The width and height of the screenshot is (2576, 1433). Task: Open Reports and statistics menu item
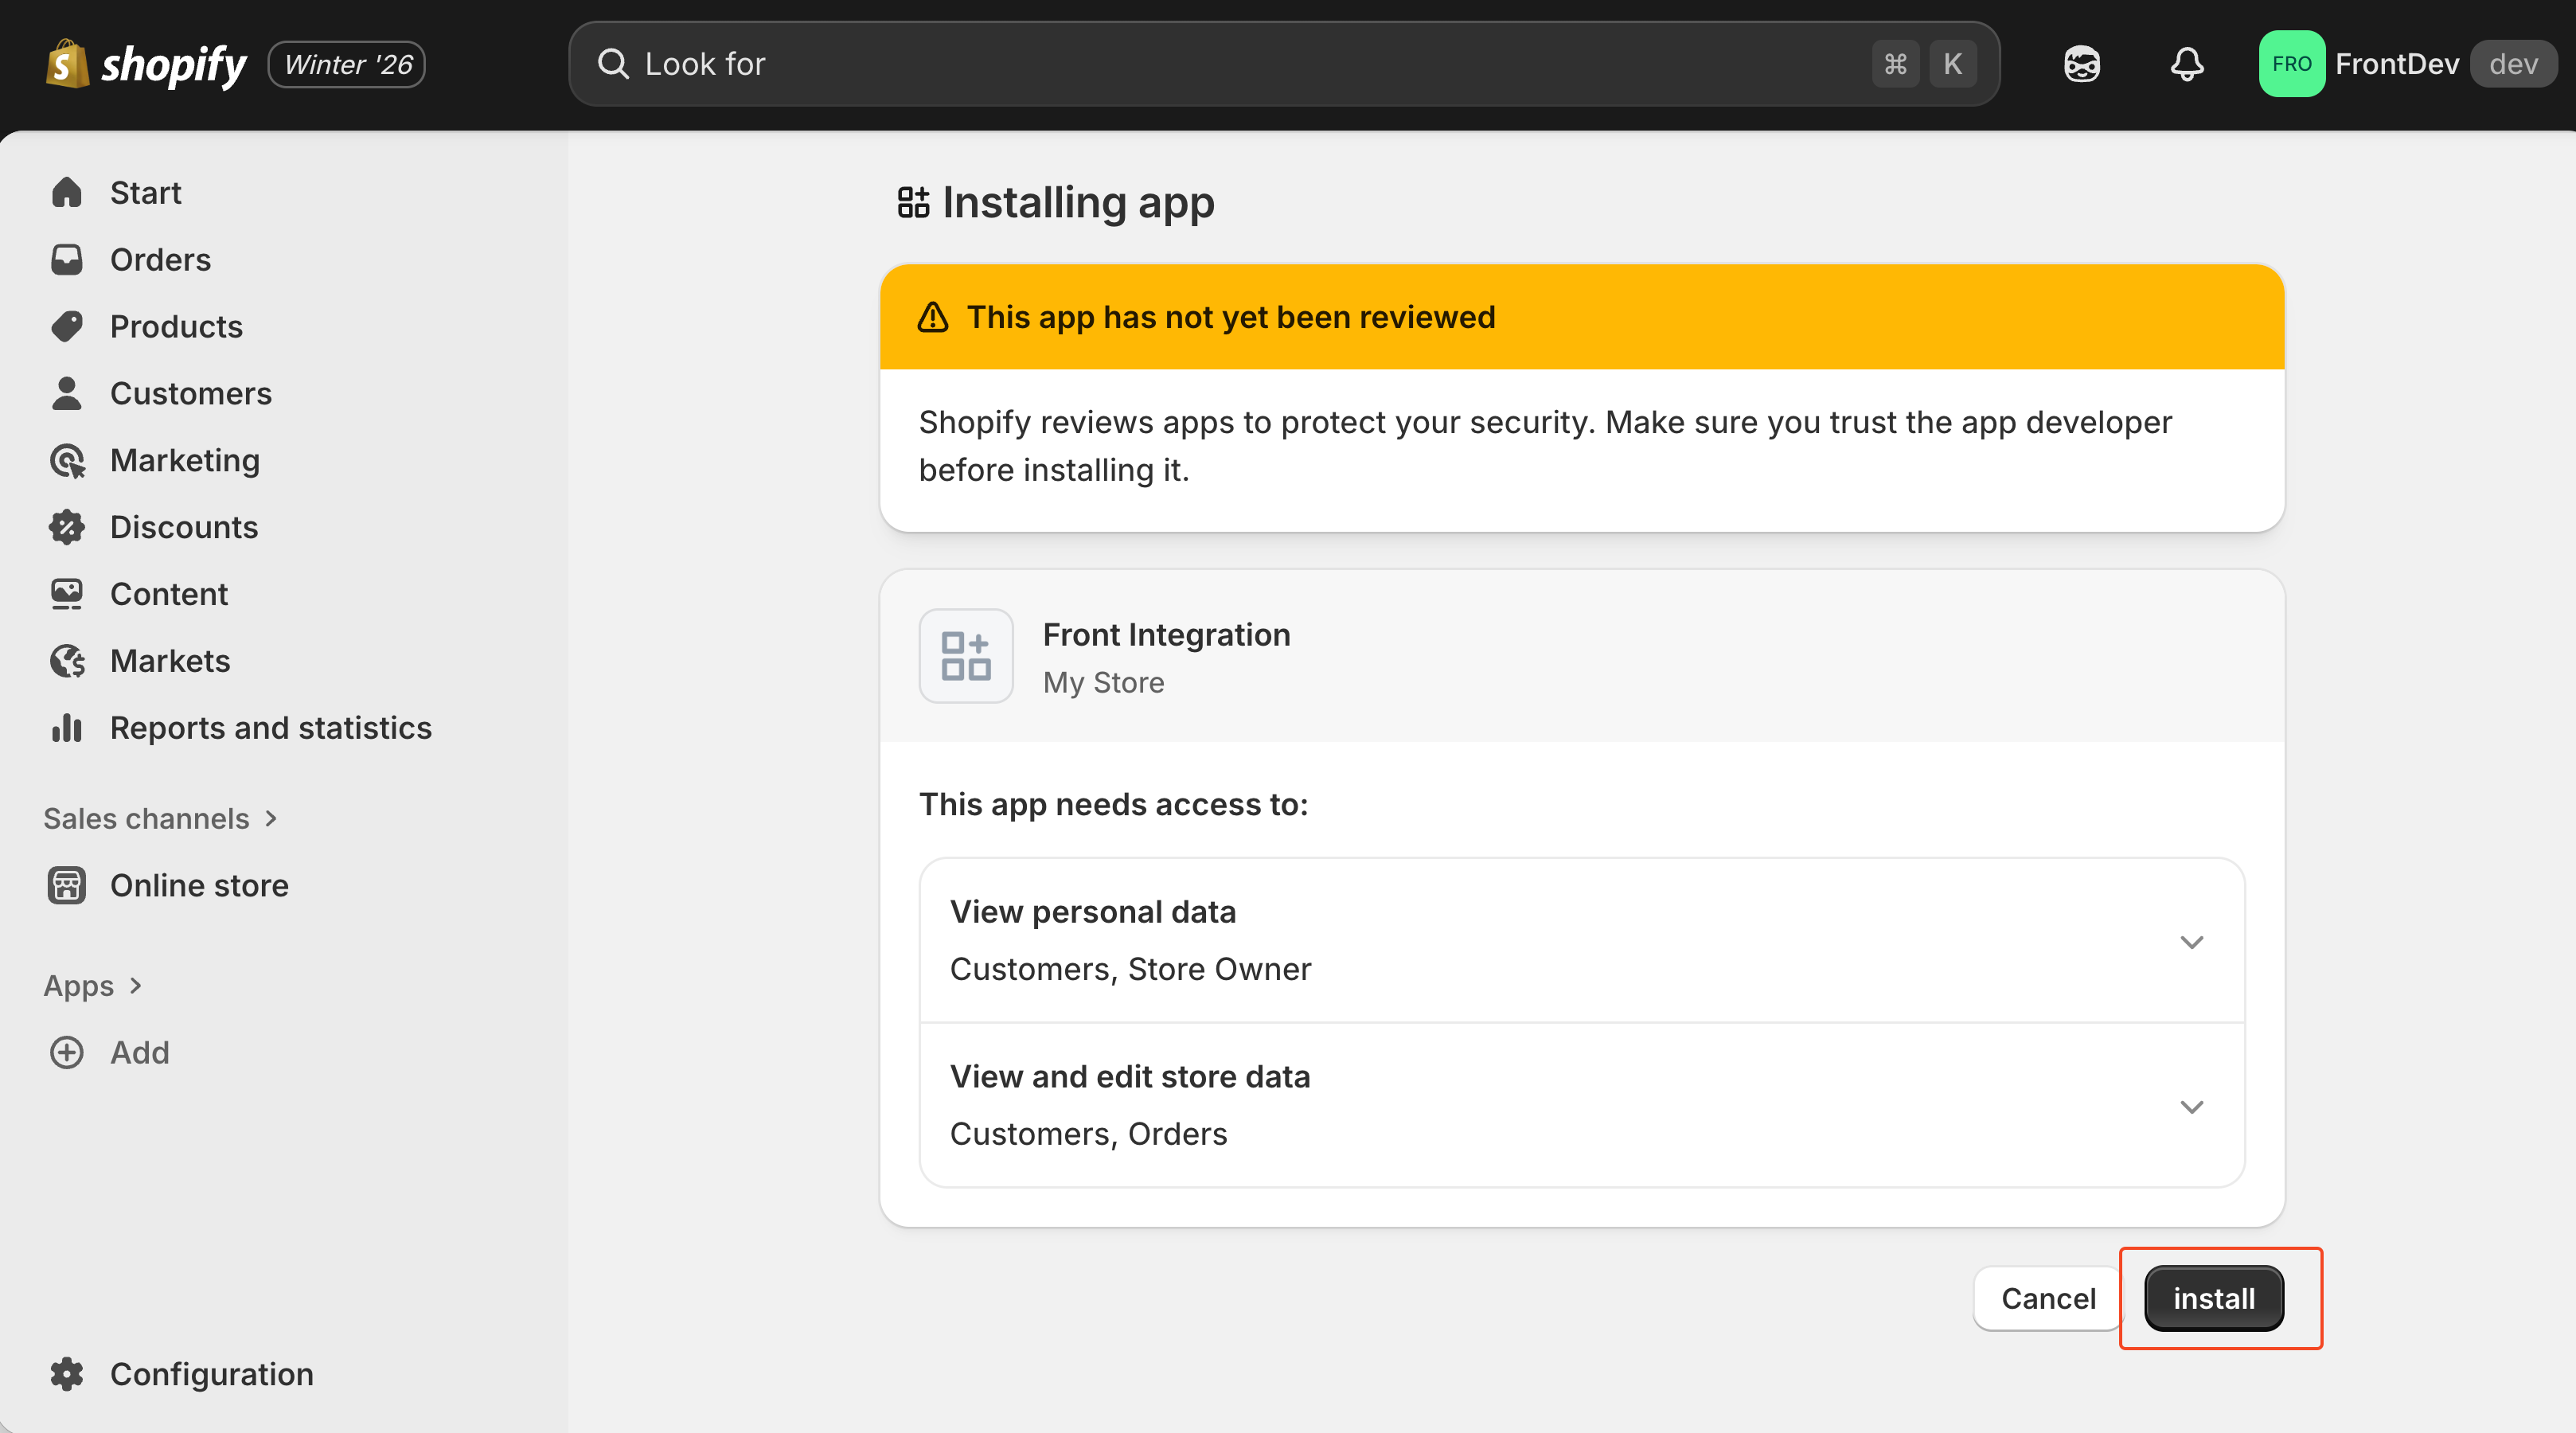pos(270,728)
